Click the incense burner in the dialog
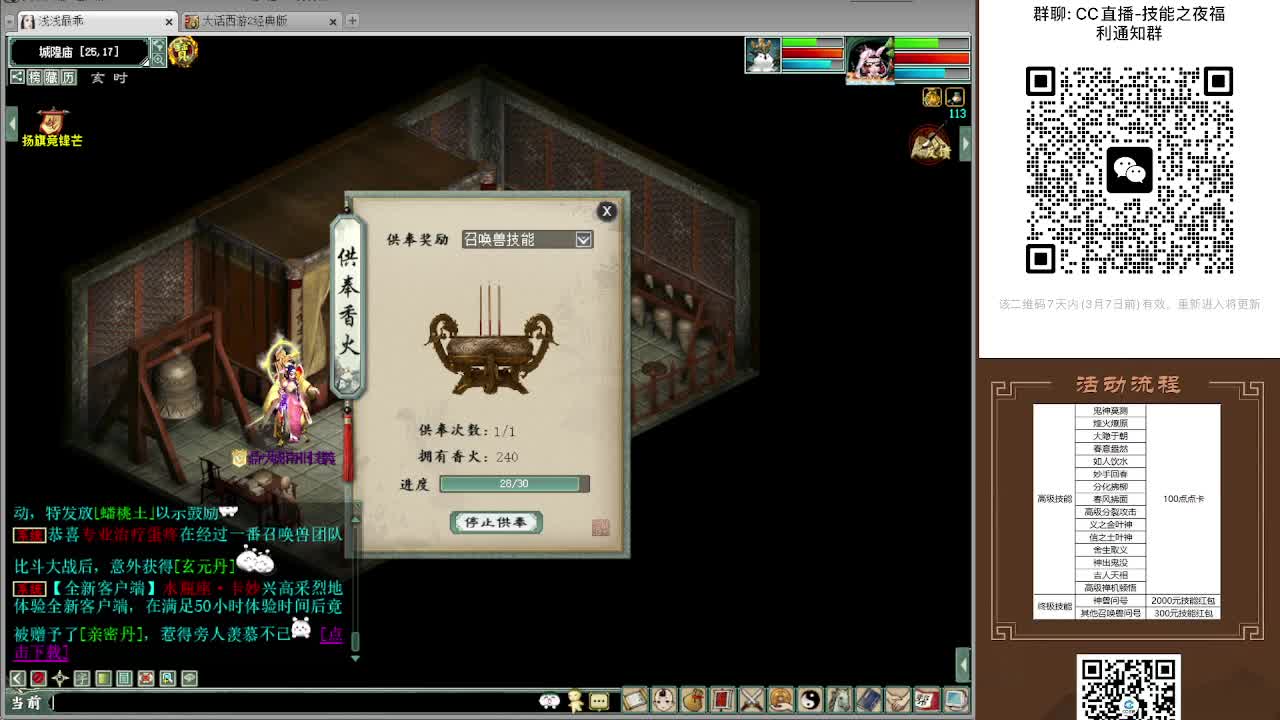This screenshot has height=720, width=1280. [x=491, y=343]
